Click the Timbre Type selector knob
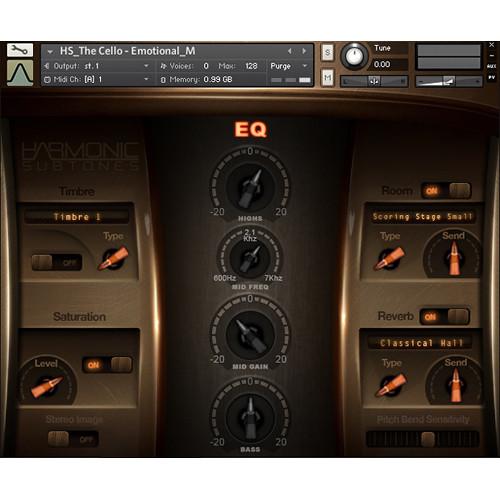 (x=113, y=258)
